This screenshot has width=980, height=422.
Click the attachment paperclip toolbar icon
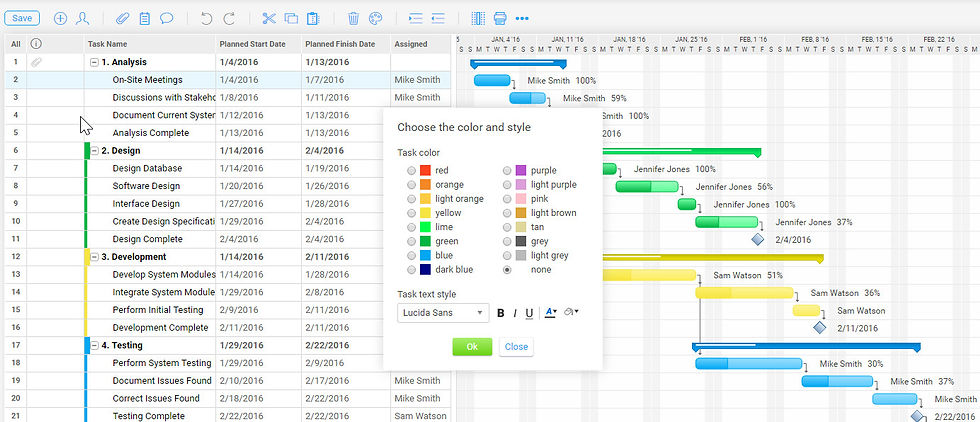coord(123,18)
